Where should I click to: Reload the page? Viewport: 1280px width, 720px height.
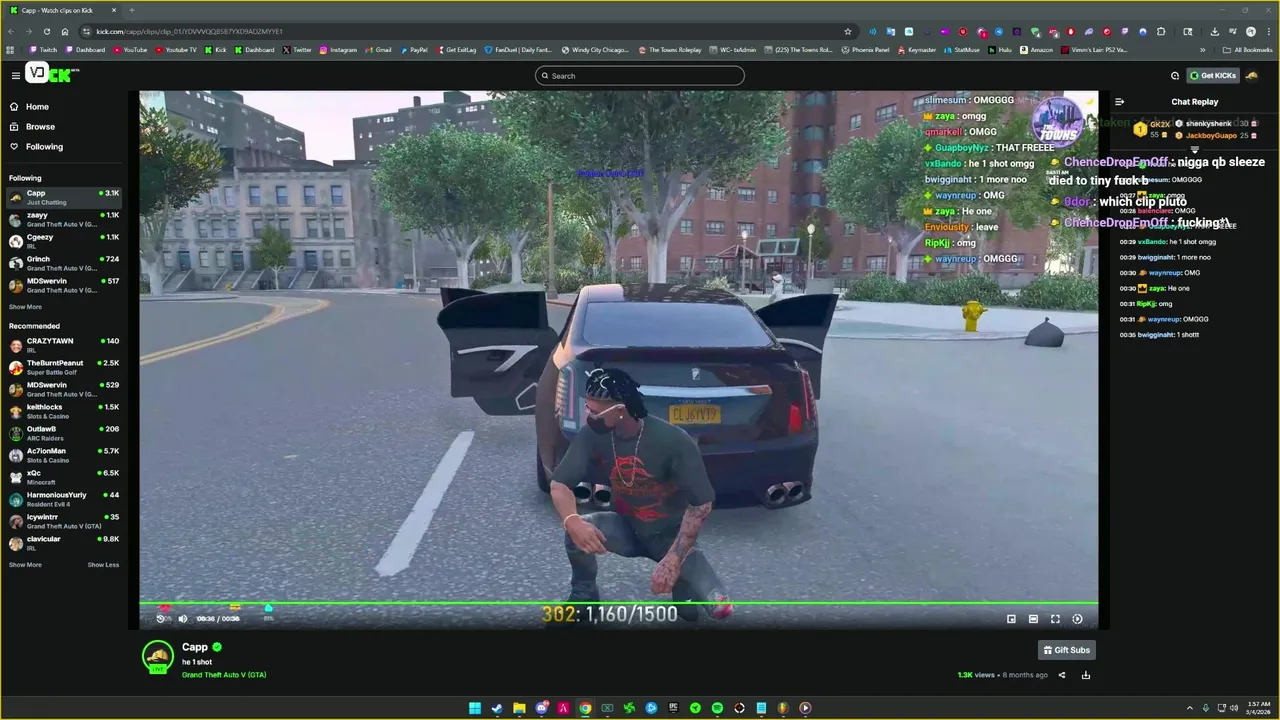click(x=47, y=31)
